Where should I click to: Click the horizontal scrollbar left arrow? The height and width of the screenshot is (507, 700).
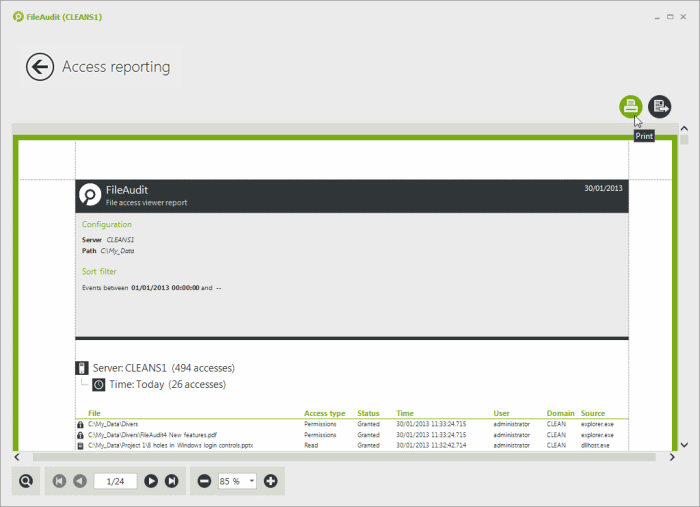[17, 457]
